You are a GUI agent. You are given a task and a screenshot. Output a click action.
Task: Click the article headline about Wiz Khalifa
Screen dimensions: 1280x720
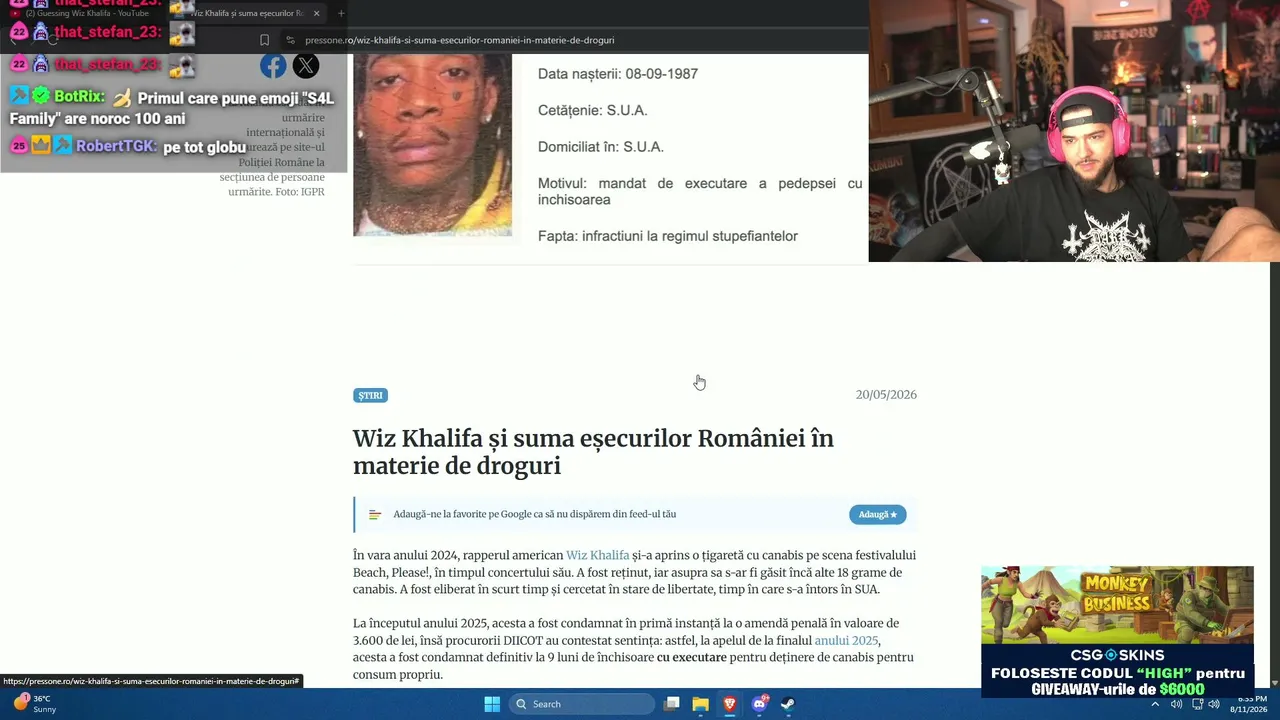point(593,452)
